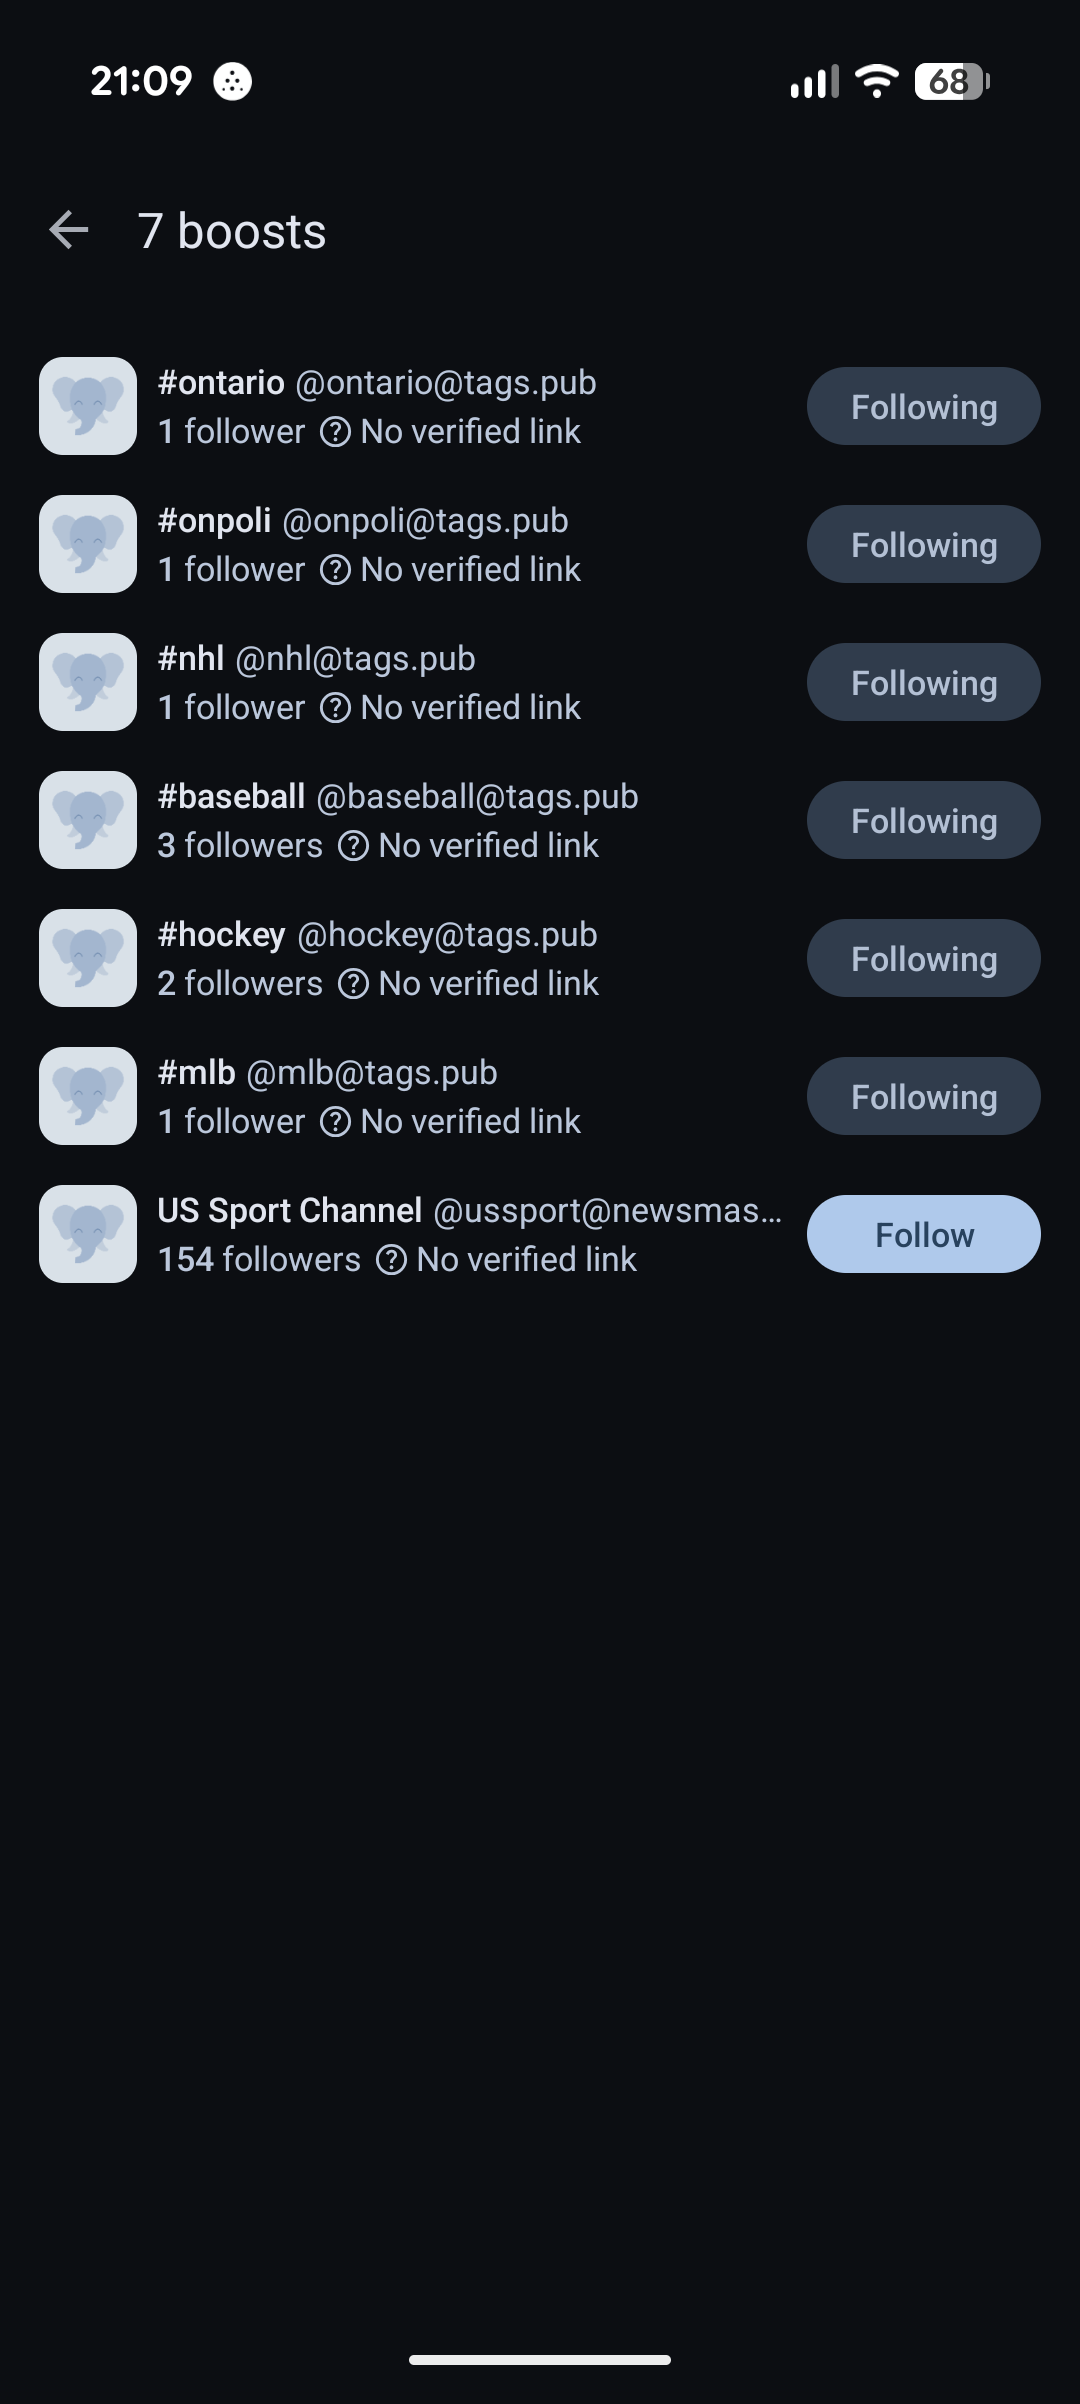Tap the #baseball elephant avatar
The height and width of the screenshot is (2404, 1080).
[x=88, y=820]
